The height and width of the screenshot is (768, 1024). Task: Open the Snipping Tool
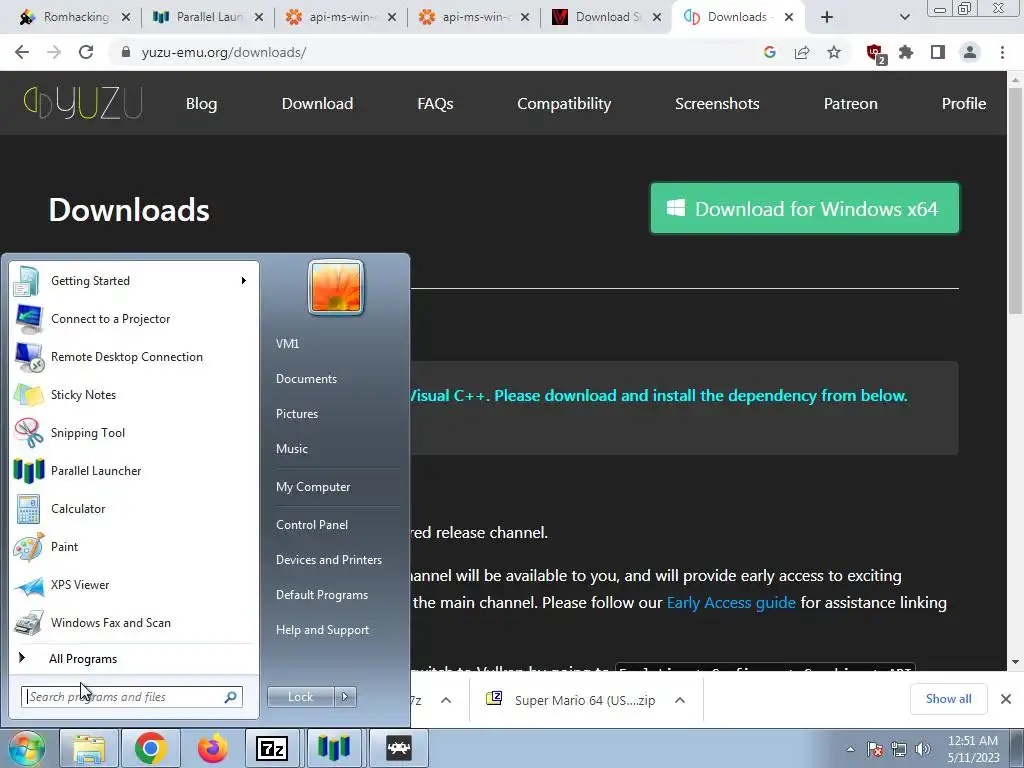pyautogui.click(x=134, y=432)
